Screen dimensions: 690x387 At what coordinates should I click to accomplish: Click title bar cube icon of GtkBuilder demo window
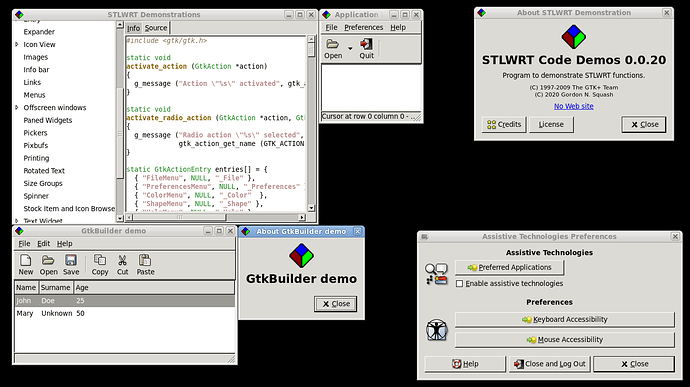coord(19,231)
